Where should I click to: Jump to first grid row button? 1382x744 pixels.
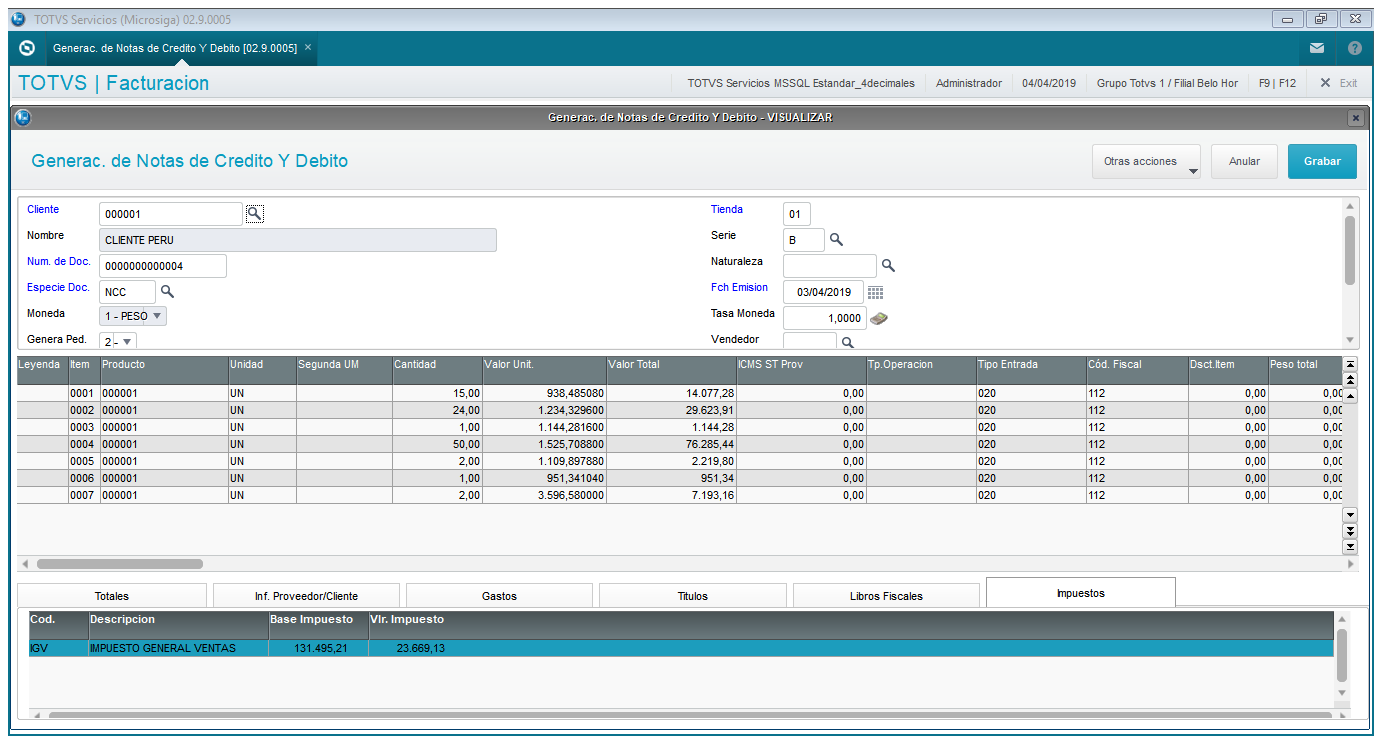coord(1350,364)
